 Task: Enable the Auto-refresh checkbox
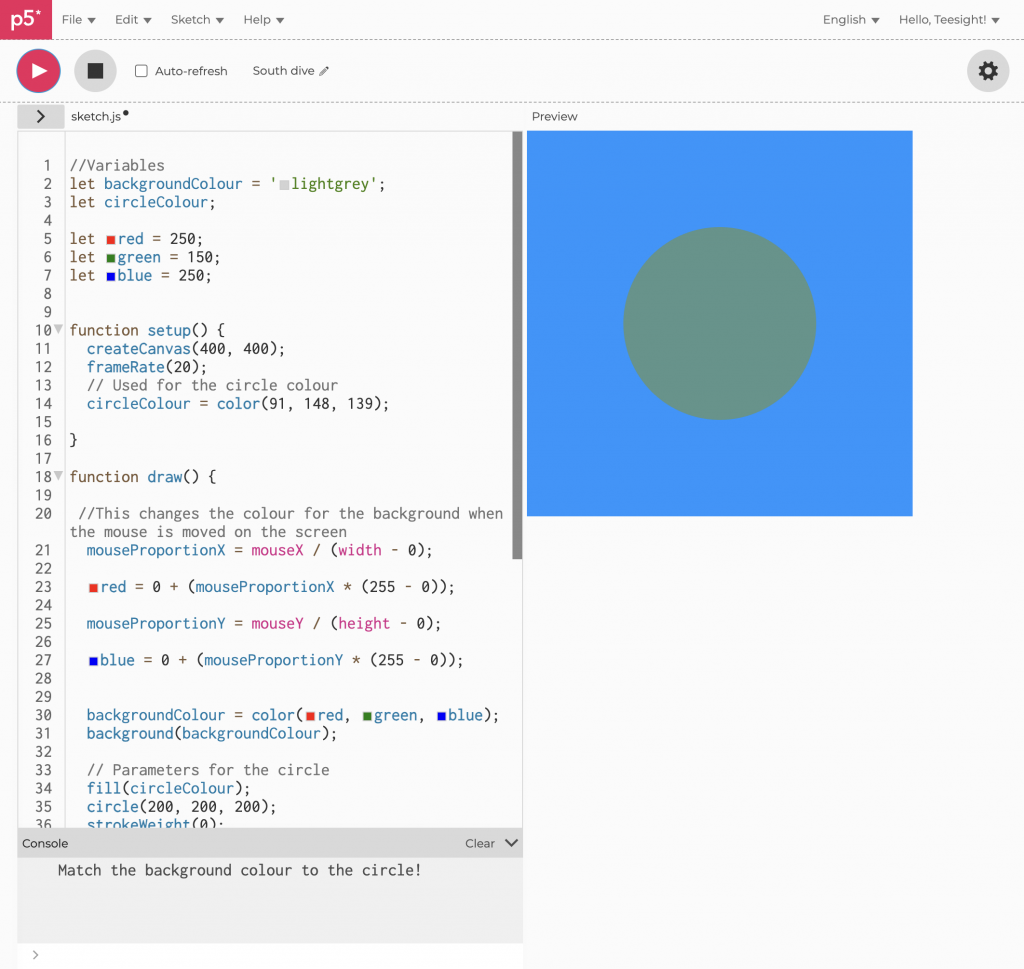click(x=141, y=71)
